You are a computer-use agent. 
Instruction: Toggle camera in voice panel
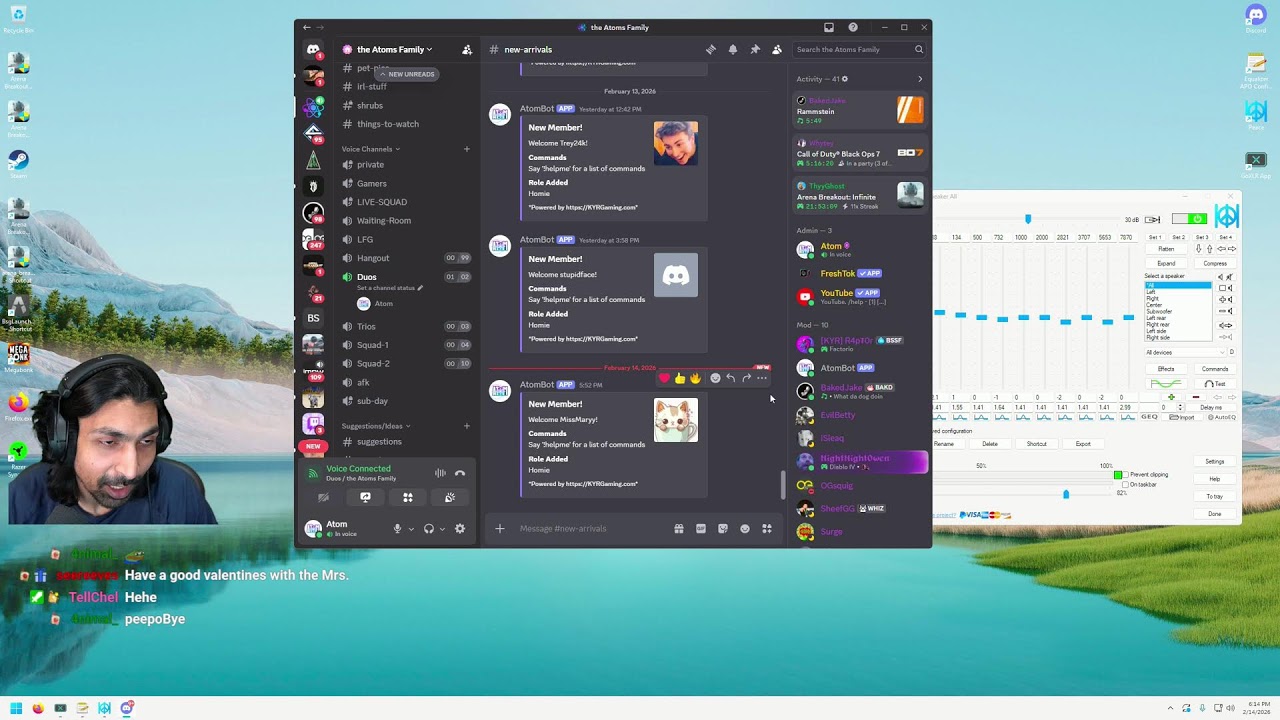[323, 497]
